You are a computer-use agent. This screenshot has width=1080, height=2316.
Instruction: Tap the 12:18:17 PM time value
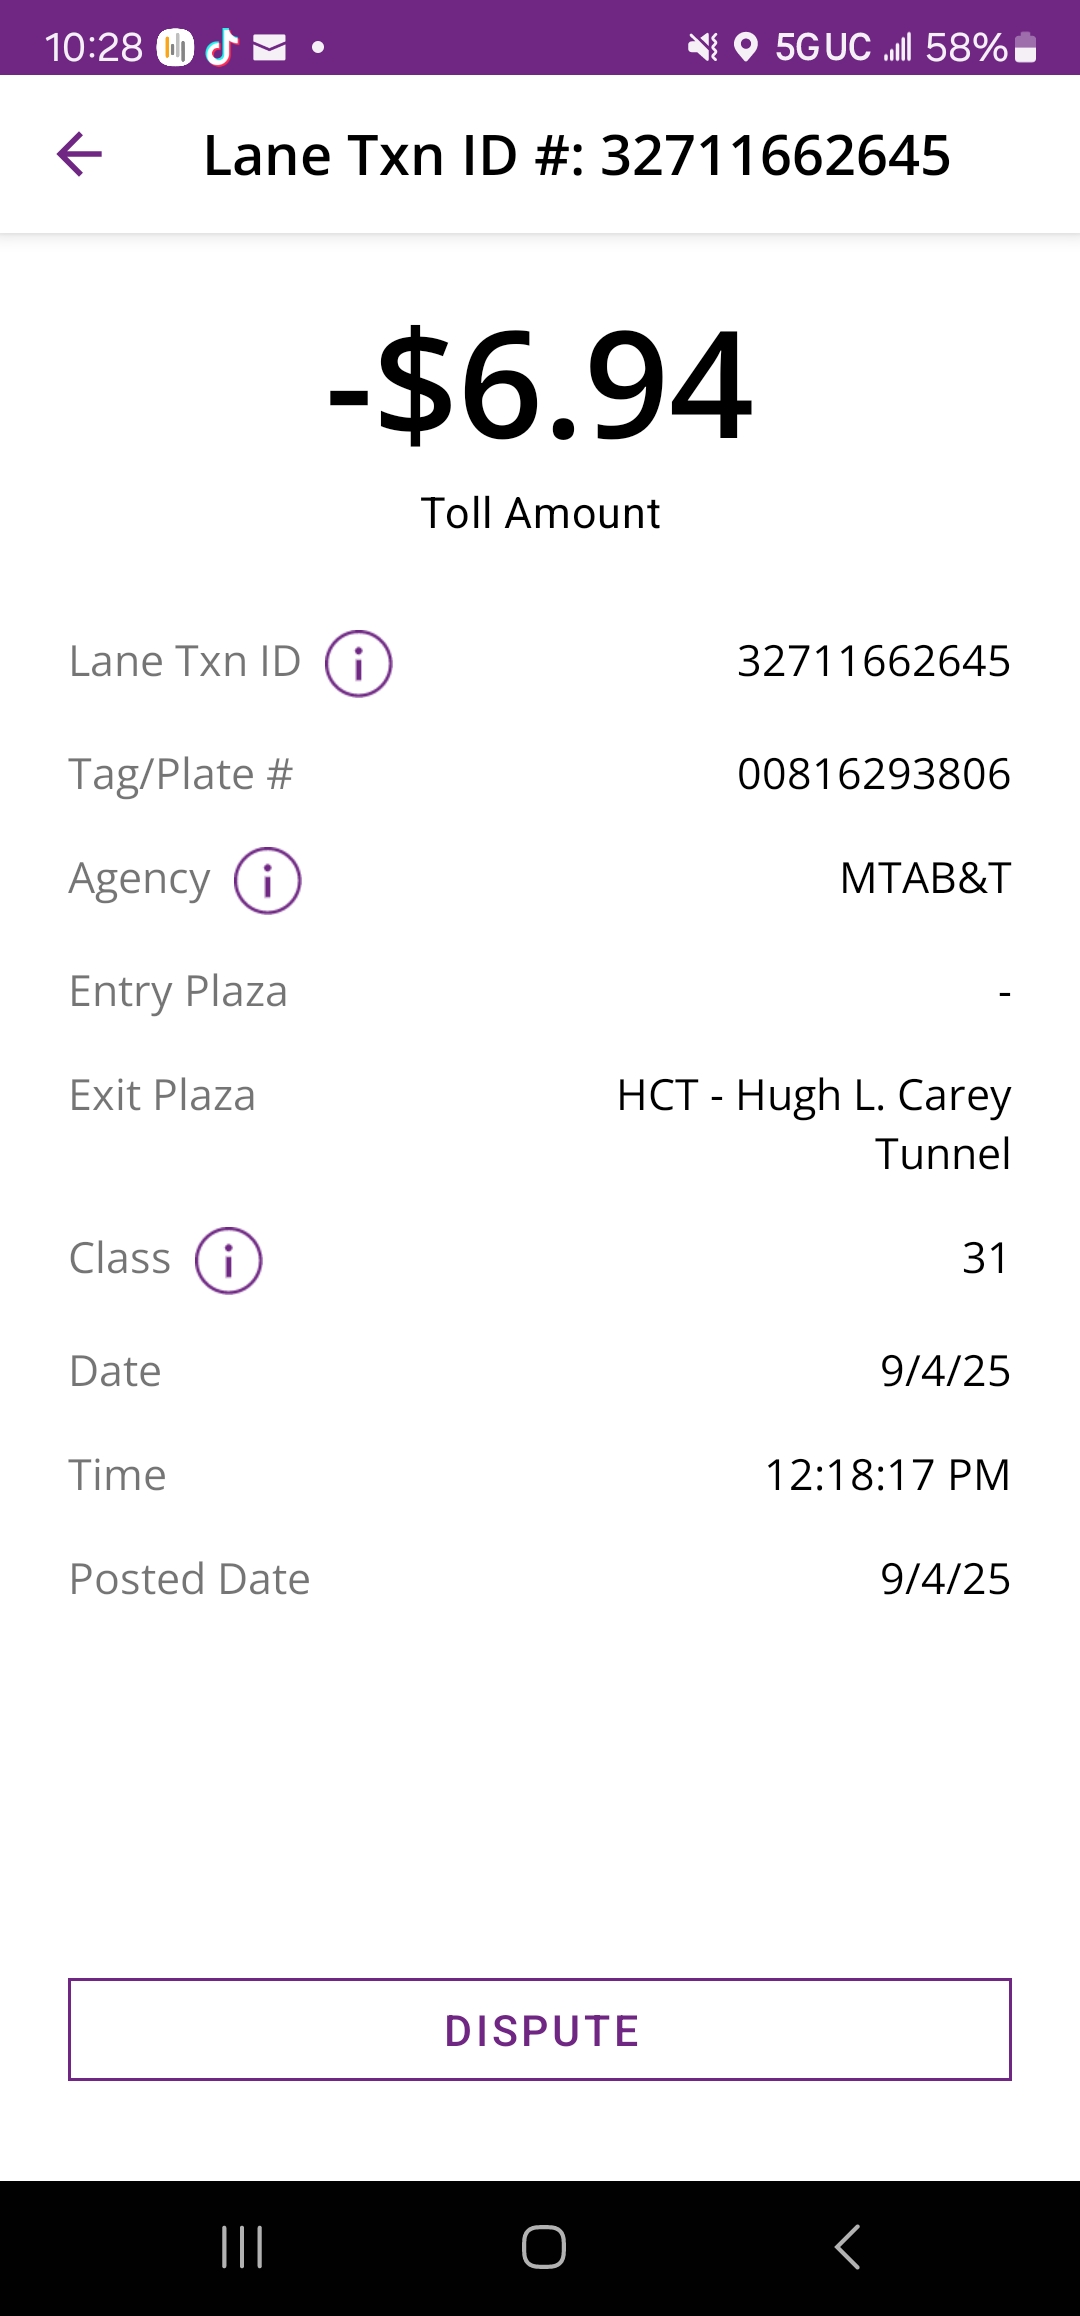click(887, 1476)
